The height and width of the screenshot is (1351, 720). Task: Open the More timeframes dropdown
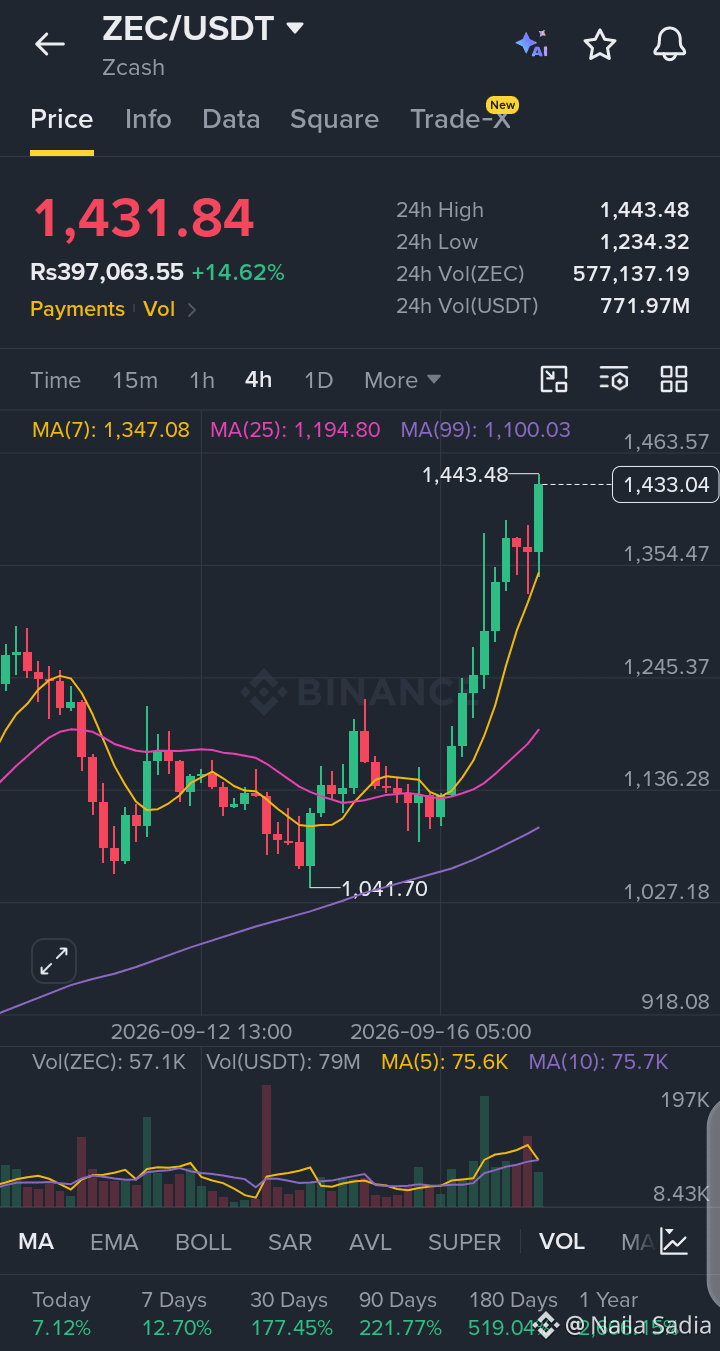tap(403, 380)
